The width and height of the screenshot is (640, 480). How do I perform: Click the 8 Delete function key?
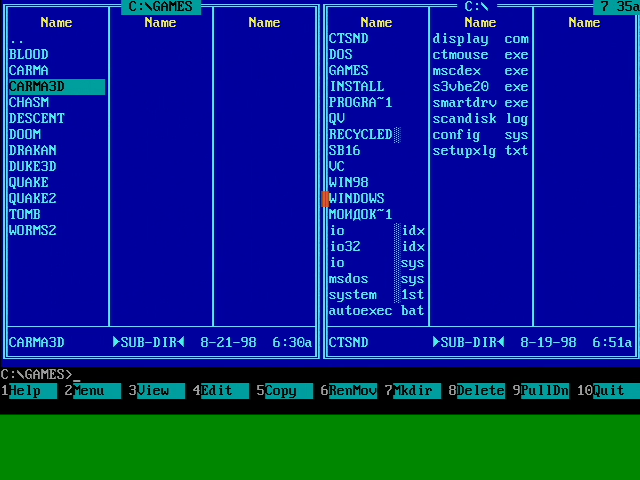click(x=477, y=391)
